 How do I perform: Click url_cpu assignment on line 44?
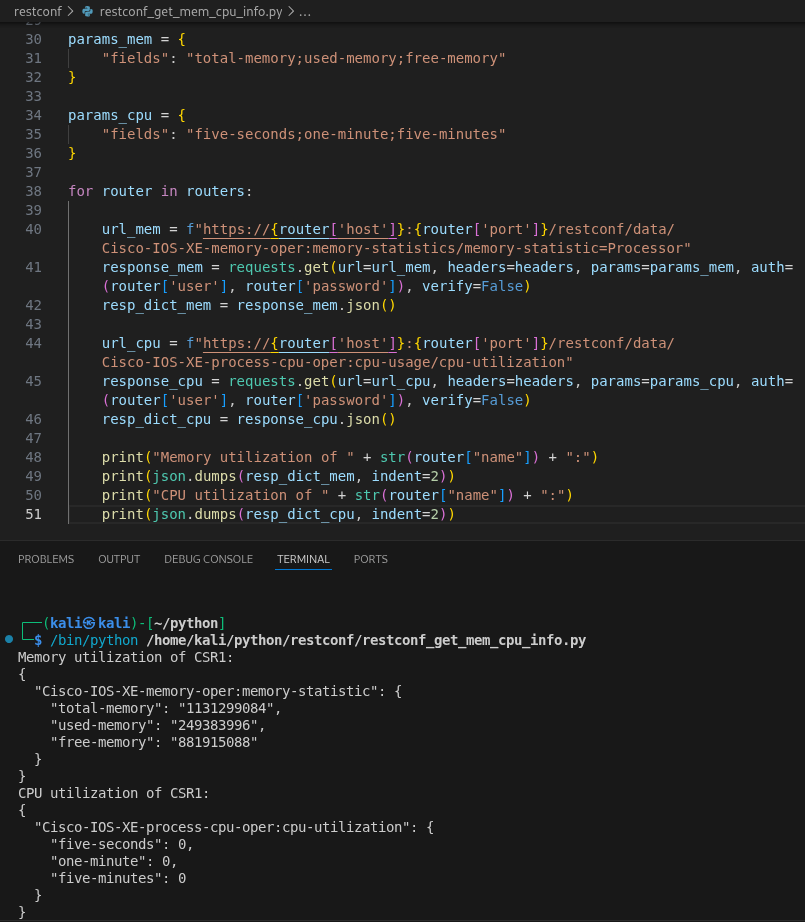click(x=131, y=343)
